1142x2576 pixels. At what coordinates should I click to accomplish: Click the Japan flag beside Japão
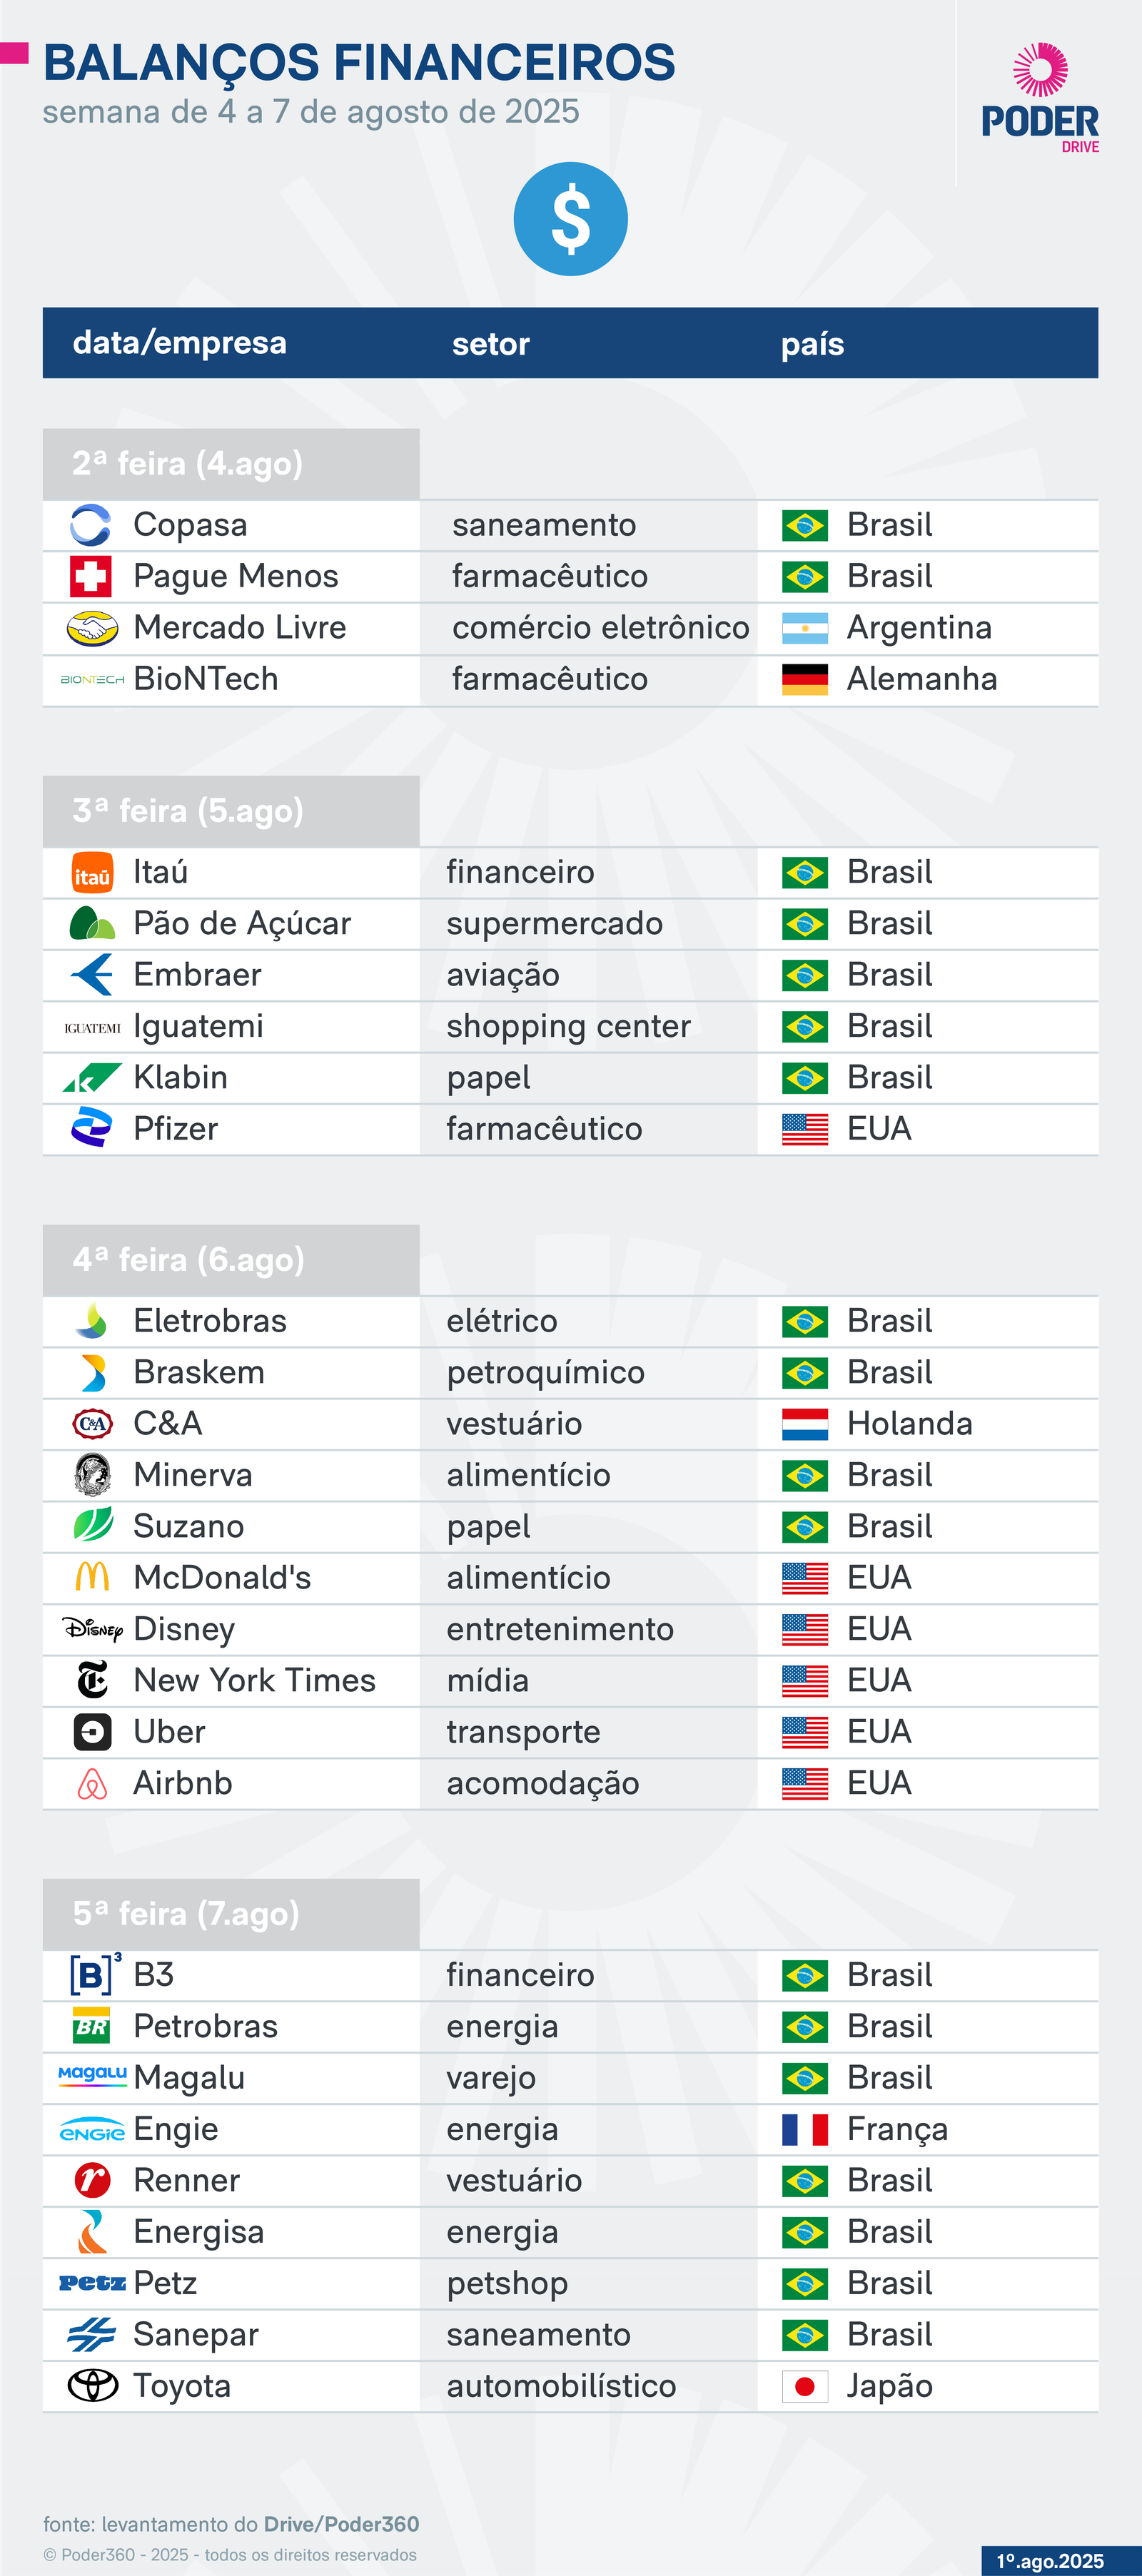pyautogui.click(x=805, y=2387)
